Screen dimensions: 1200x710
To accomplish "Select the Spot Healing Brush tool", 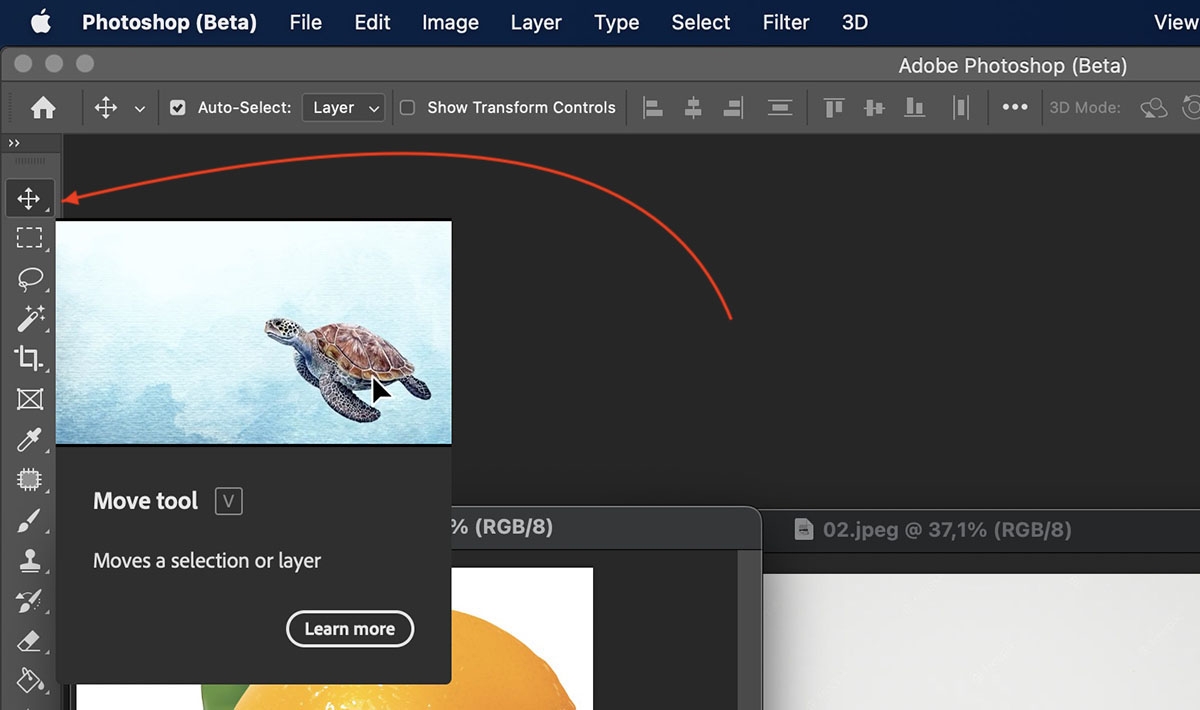I will pyautogui.click(x=29, y=480).
